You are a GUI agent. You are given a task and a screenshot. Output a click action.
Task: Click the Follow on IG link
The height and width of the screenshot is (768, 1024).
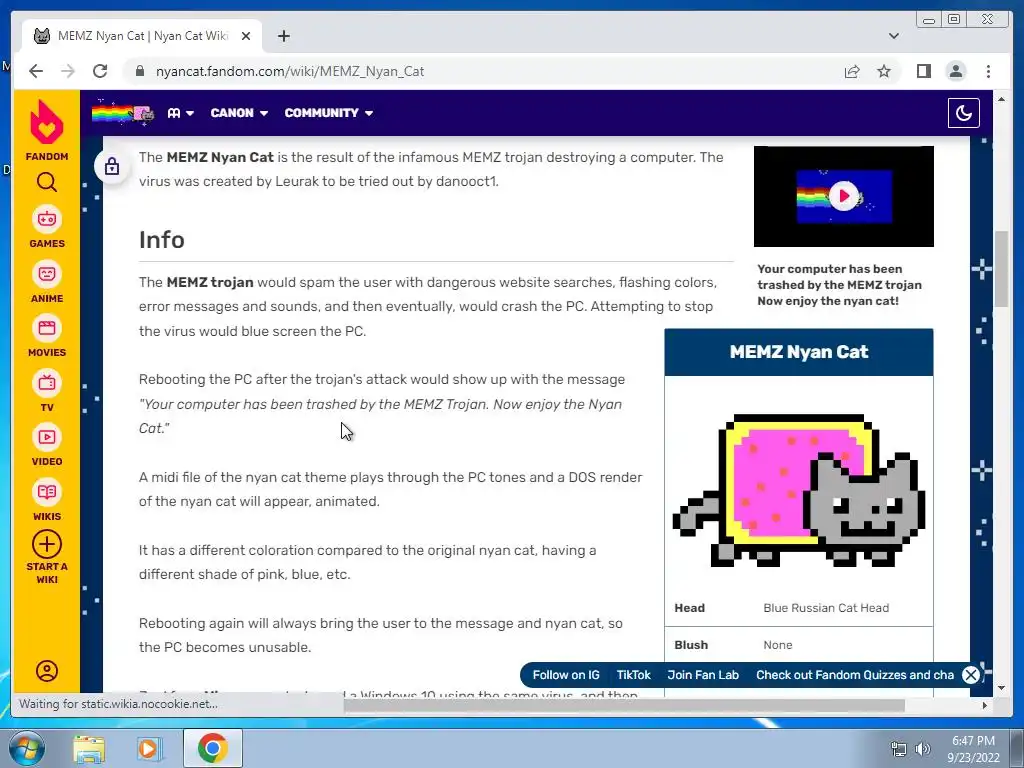click(x=566, y=675)
